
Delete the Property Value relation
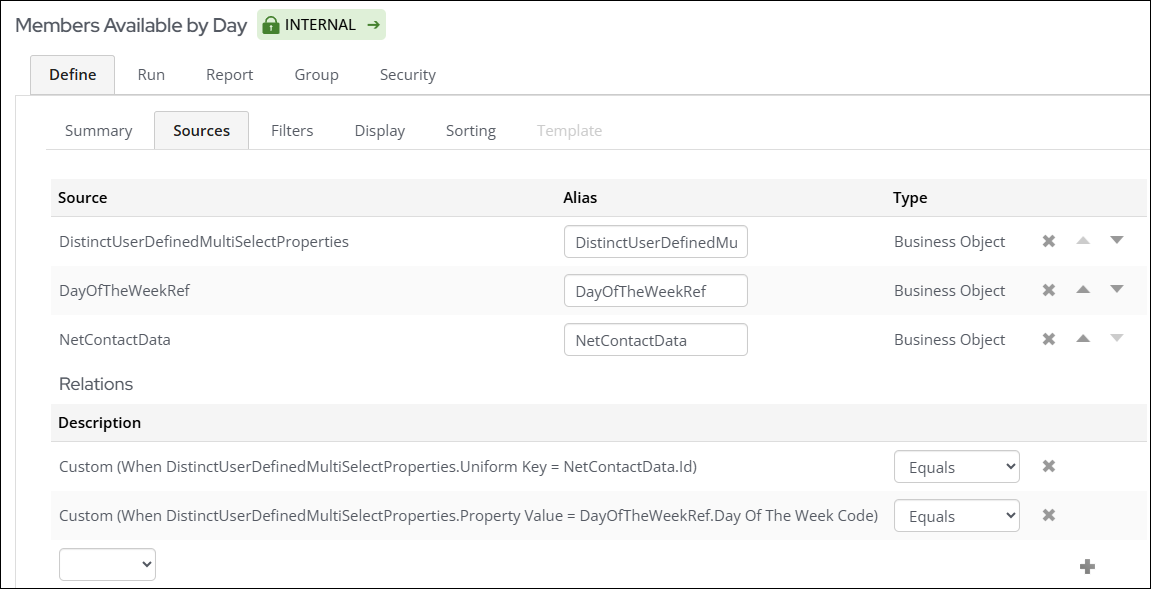(1048, 516)
